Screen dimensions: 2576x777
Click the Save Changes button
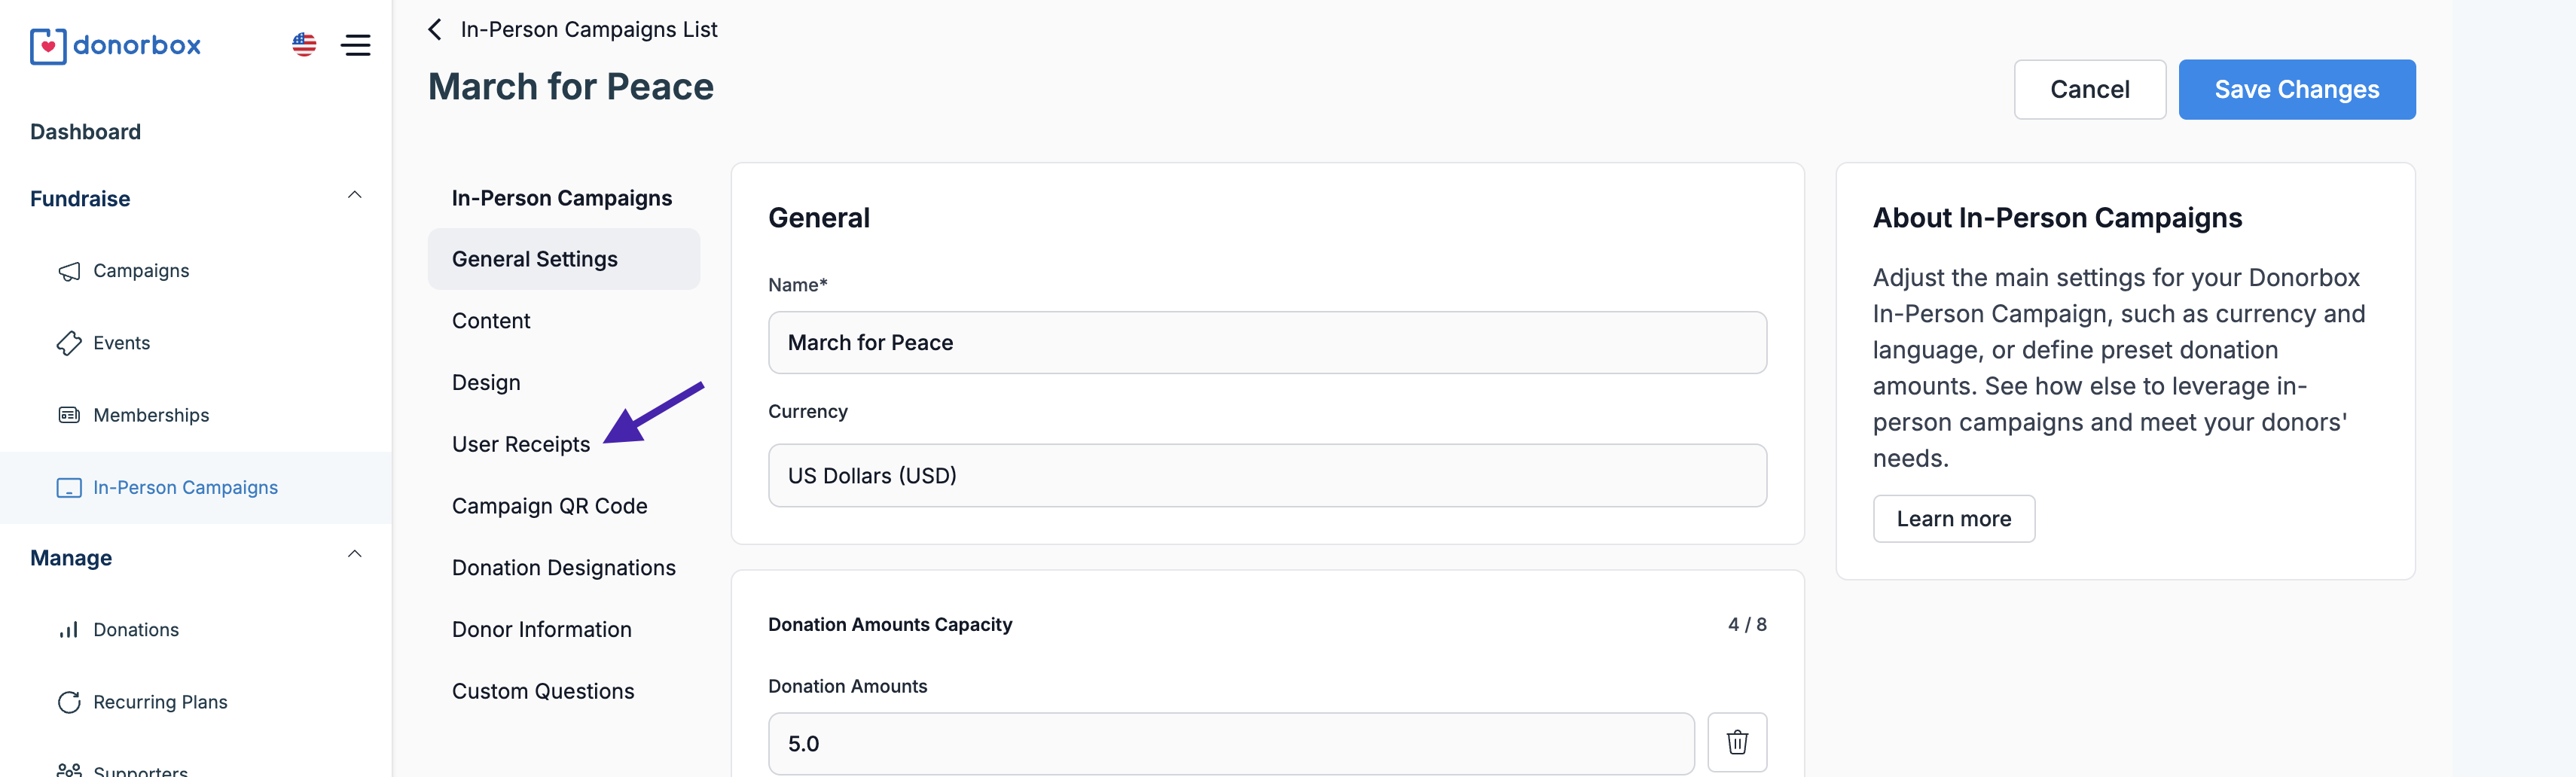click(x=2297, y=90)
